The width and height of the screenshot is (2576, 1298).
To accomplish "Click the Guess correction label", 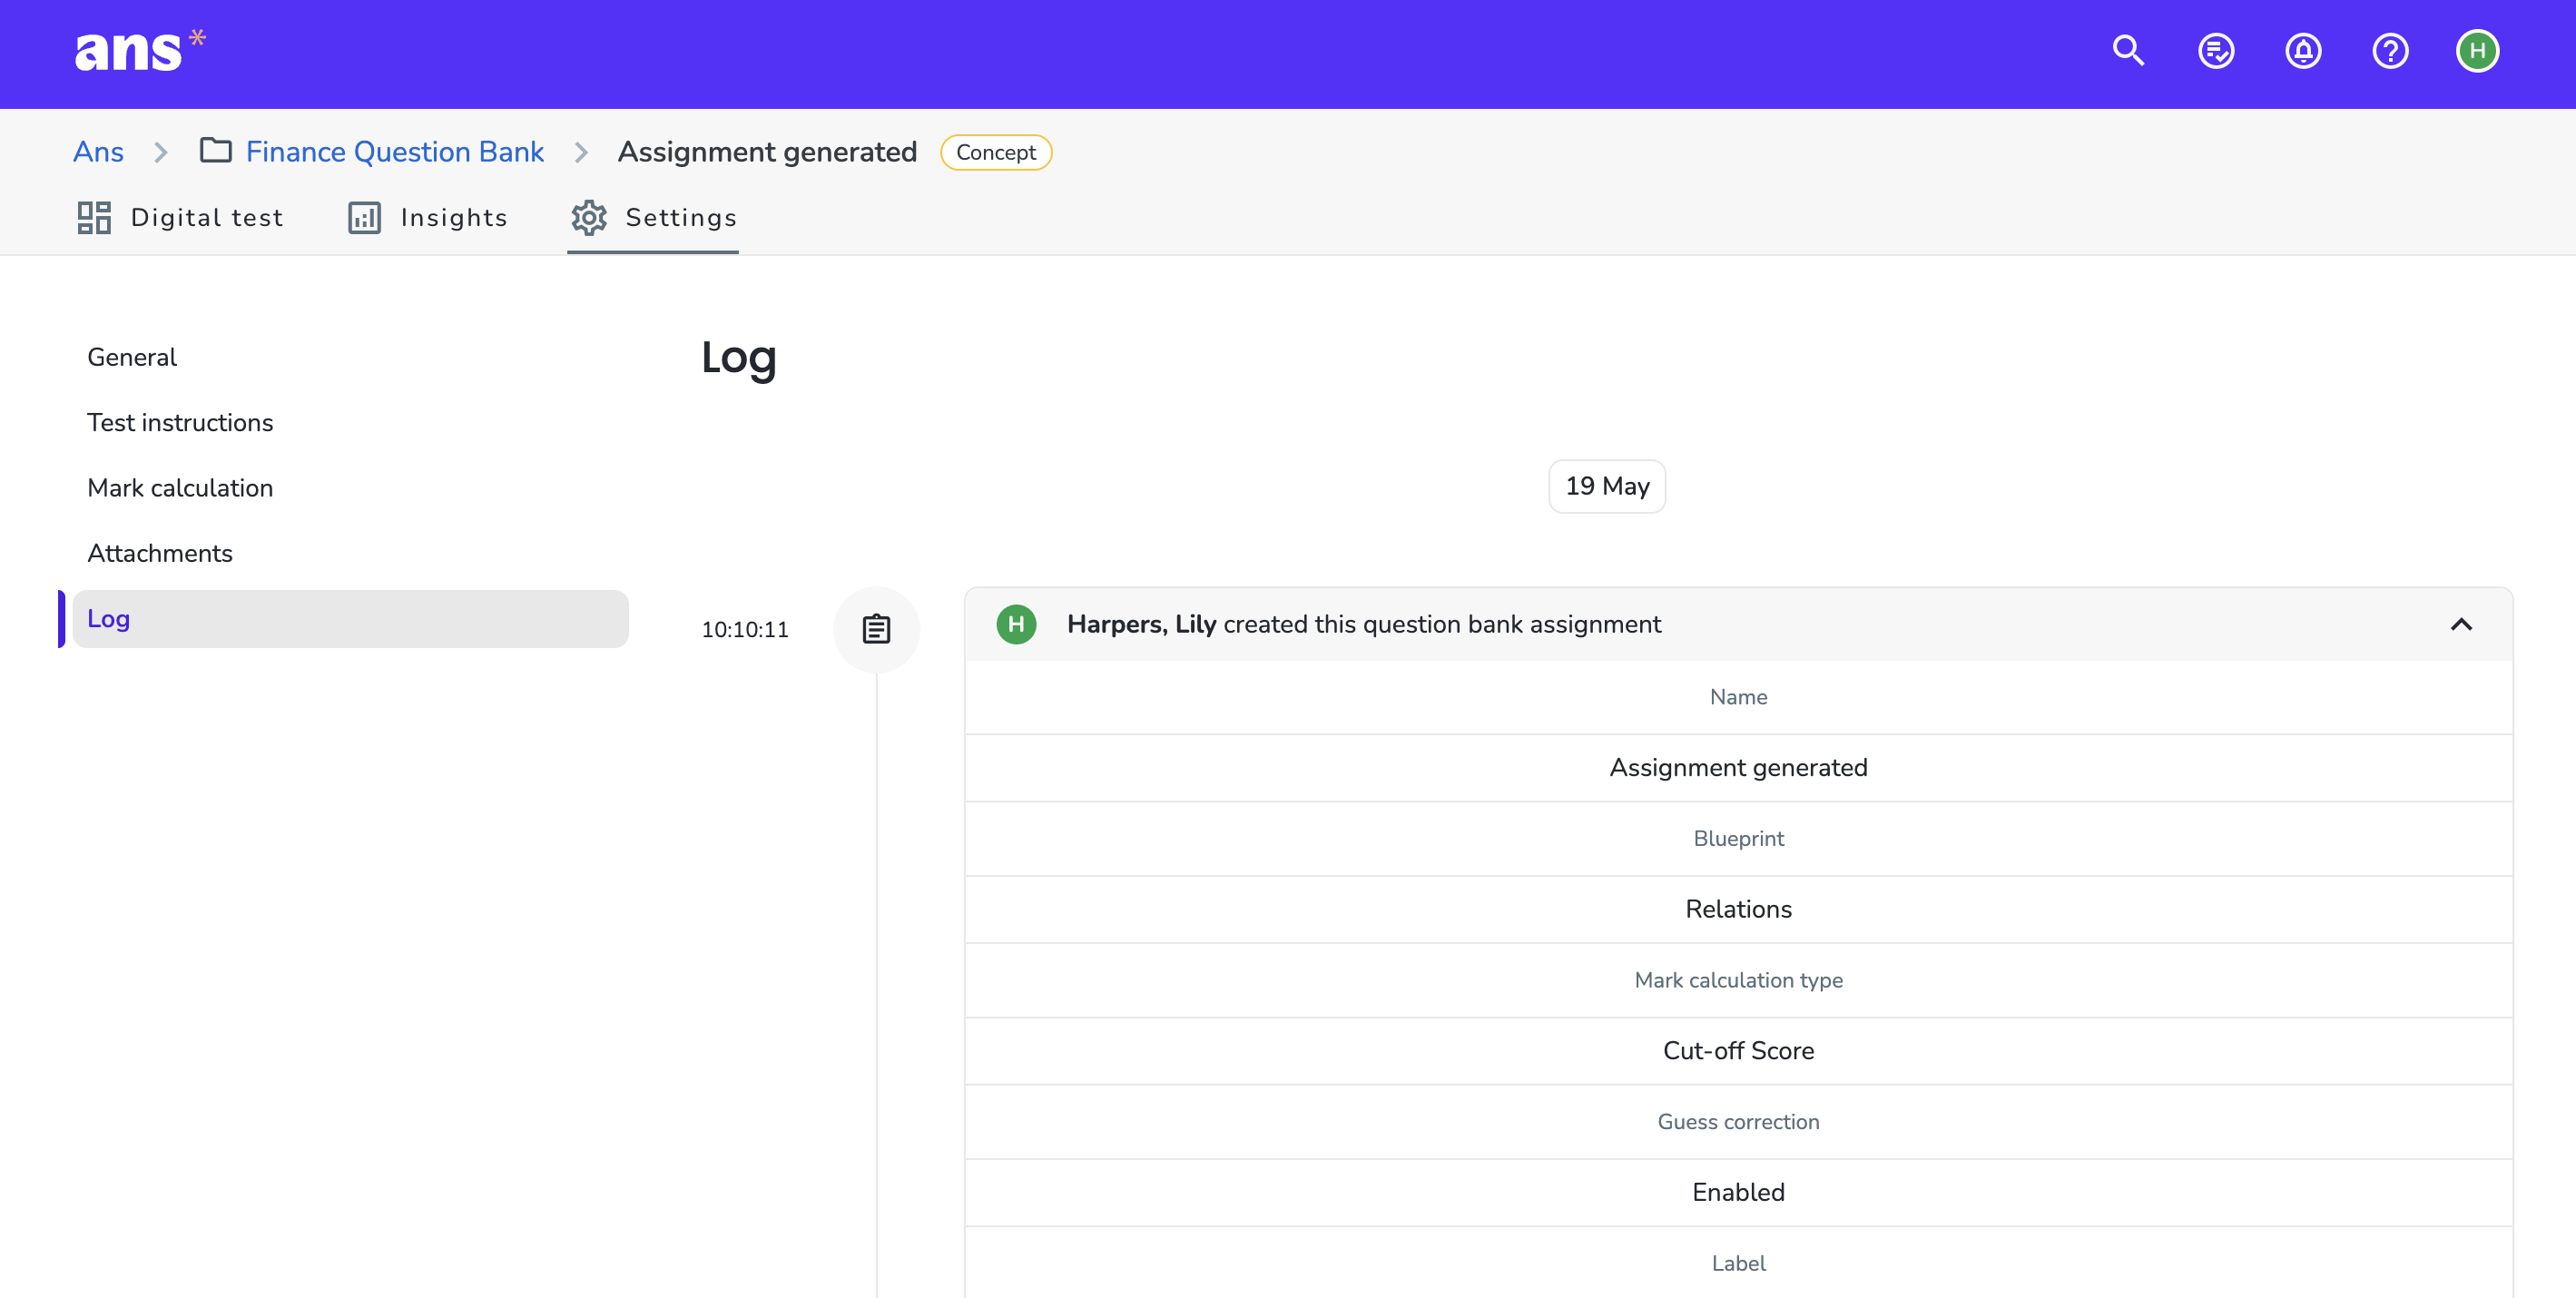I will (x=1738, y=1122).
